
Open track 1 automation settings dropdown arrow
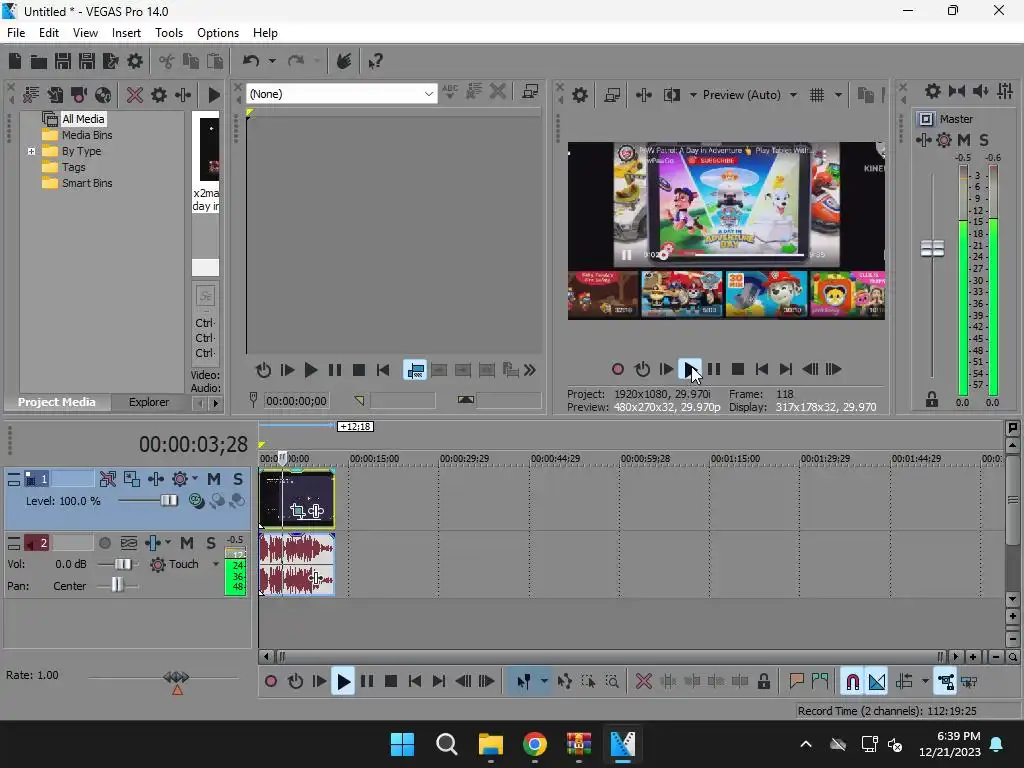[195, 479]
